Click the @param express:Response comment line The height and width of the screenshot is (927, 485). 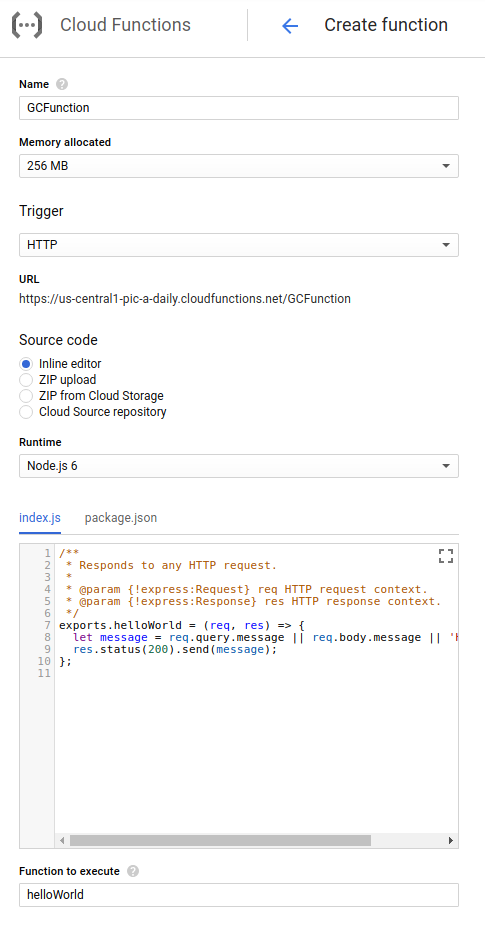point(254,601)
